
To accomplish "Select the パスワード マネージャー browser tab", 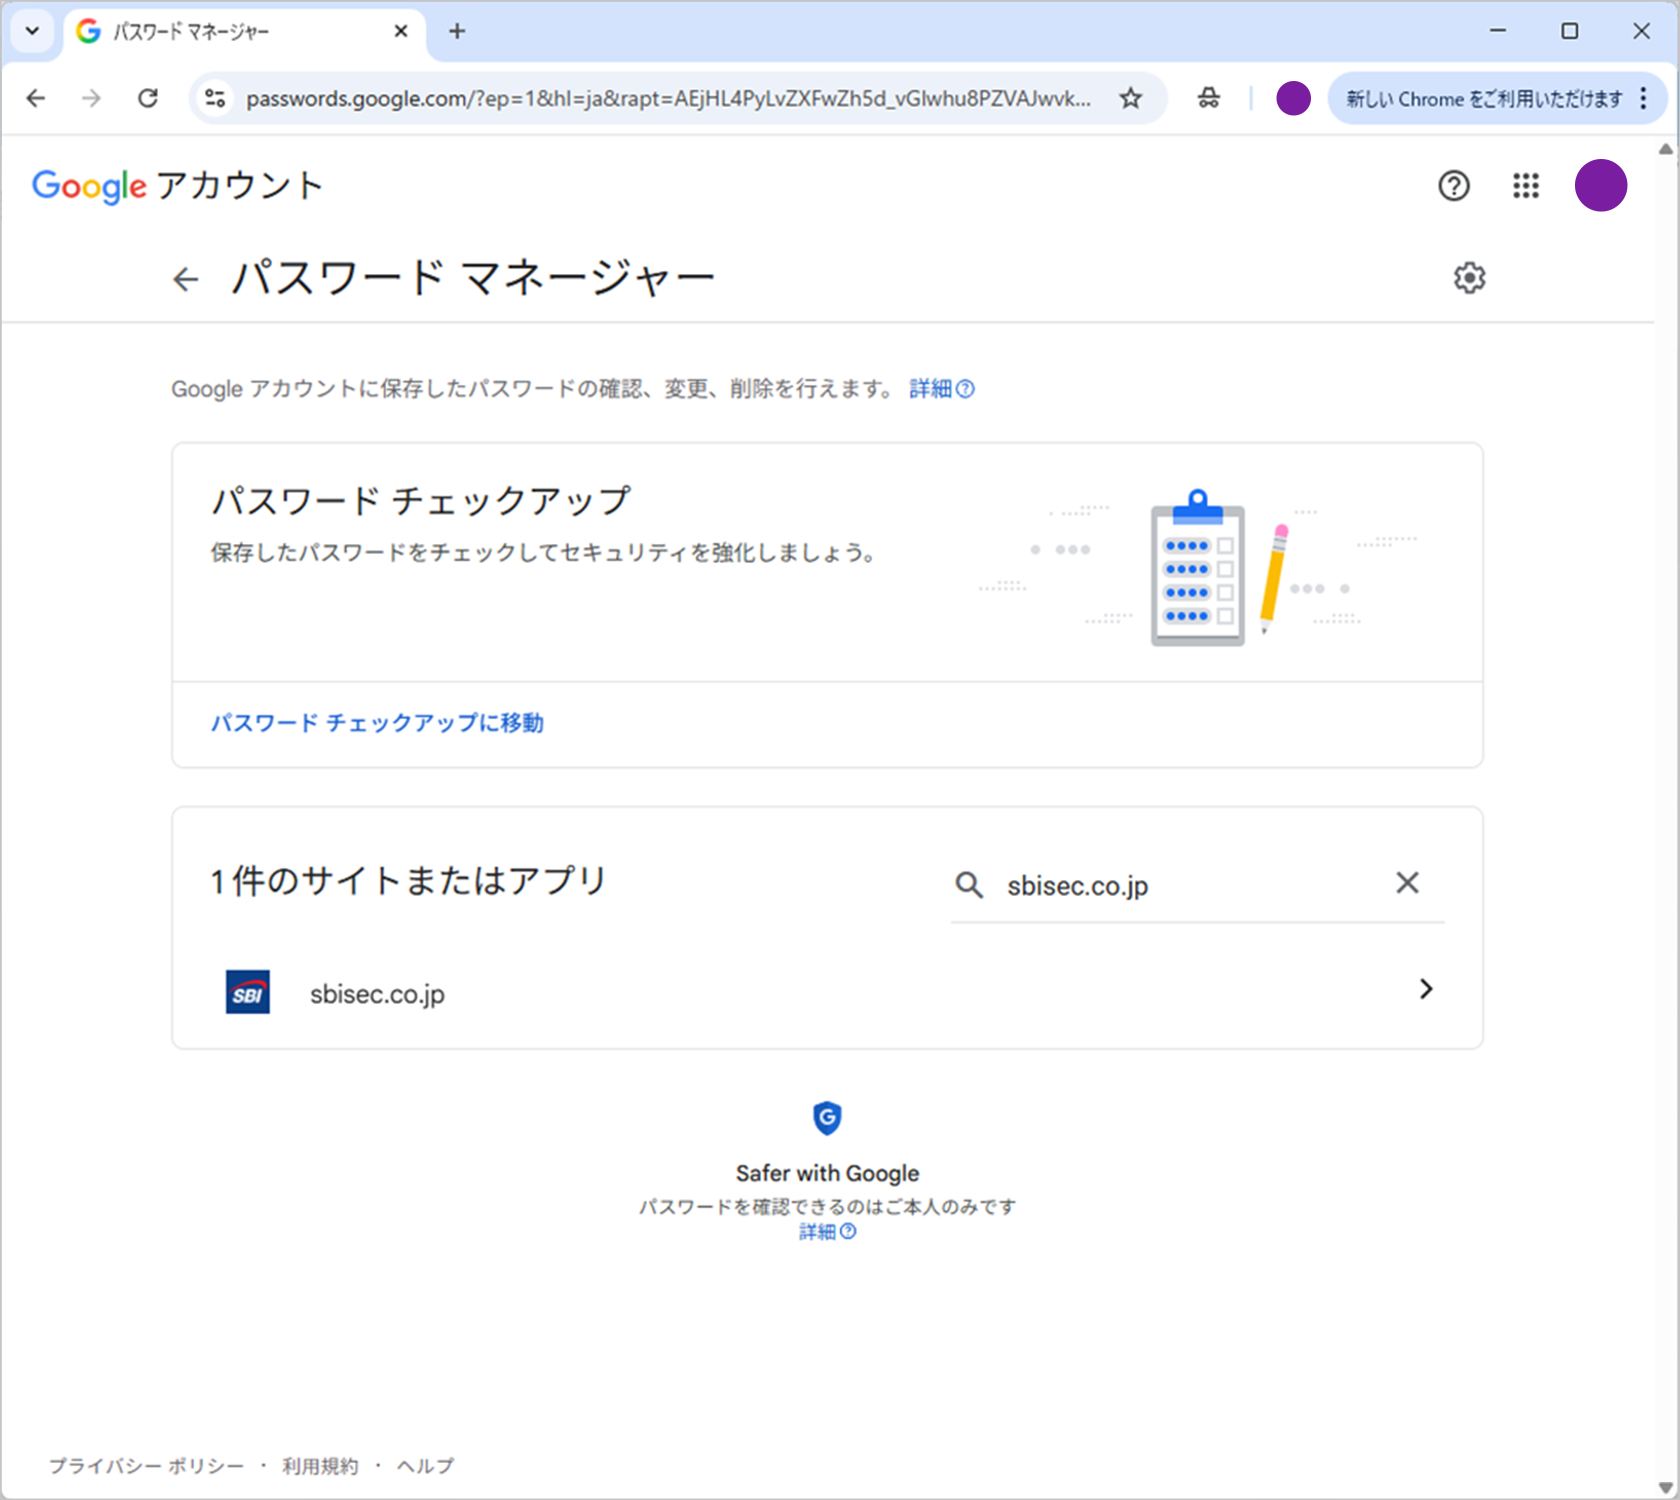I will coord(240,32).
